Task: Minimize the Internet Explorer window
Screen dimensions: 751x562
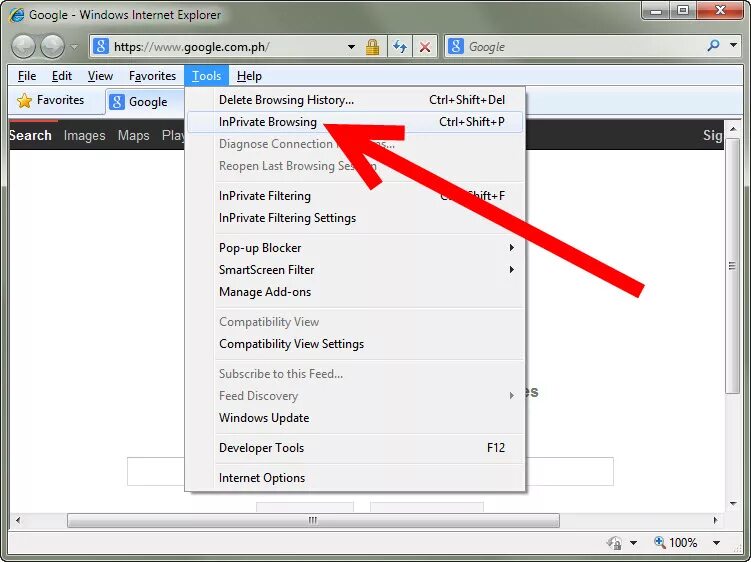Action: coord(656,11)
